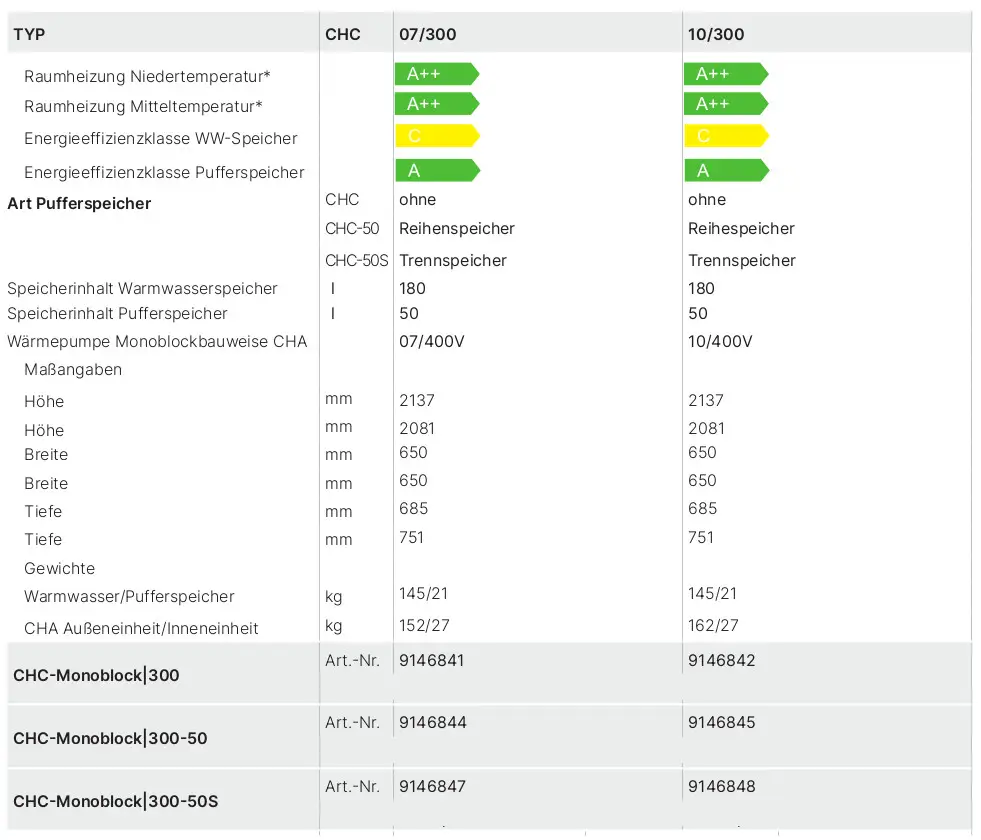981x840 pixels.
Task: Click article number 9146841
Action: click(432, 660)
